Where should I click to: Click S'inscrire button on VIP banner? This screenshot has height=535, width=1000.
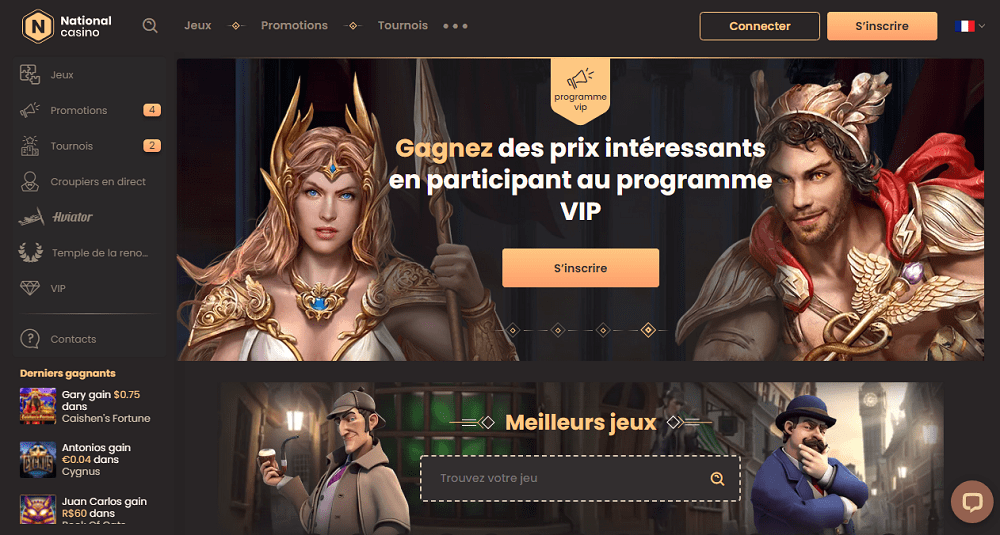[x=580, y=268]
